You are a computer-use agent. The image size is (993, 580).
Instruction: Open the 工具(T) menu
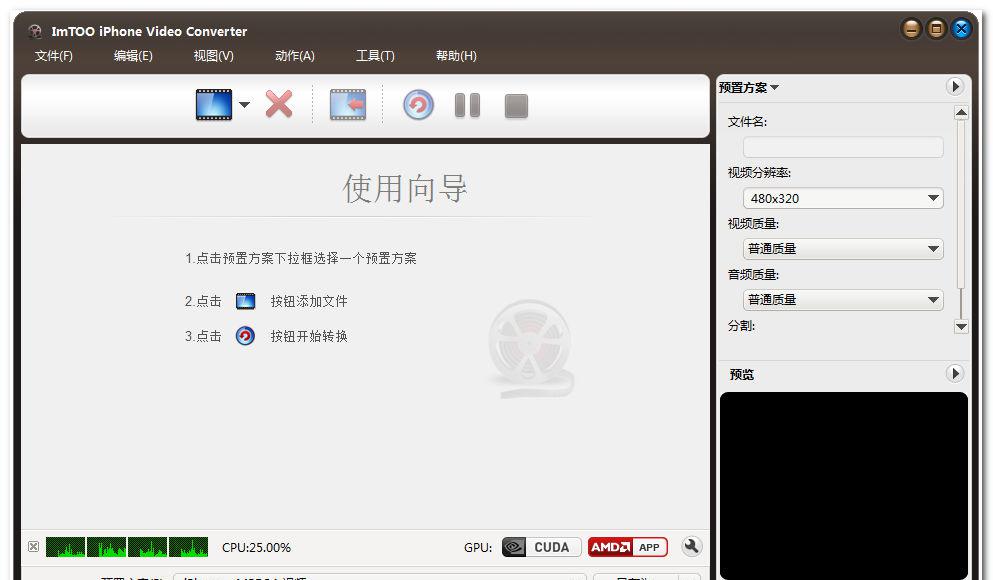(x=375, y=56)
